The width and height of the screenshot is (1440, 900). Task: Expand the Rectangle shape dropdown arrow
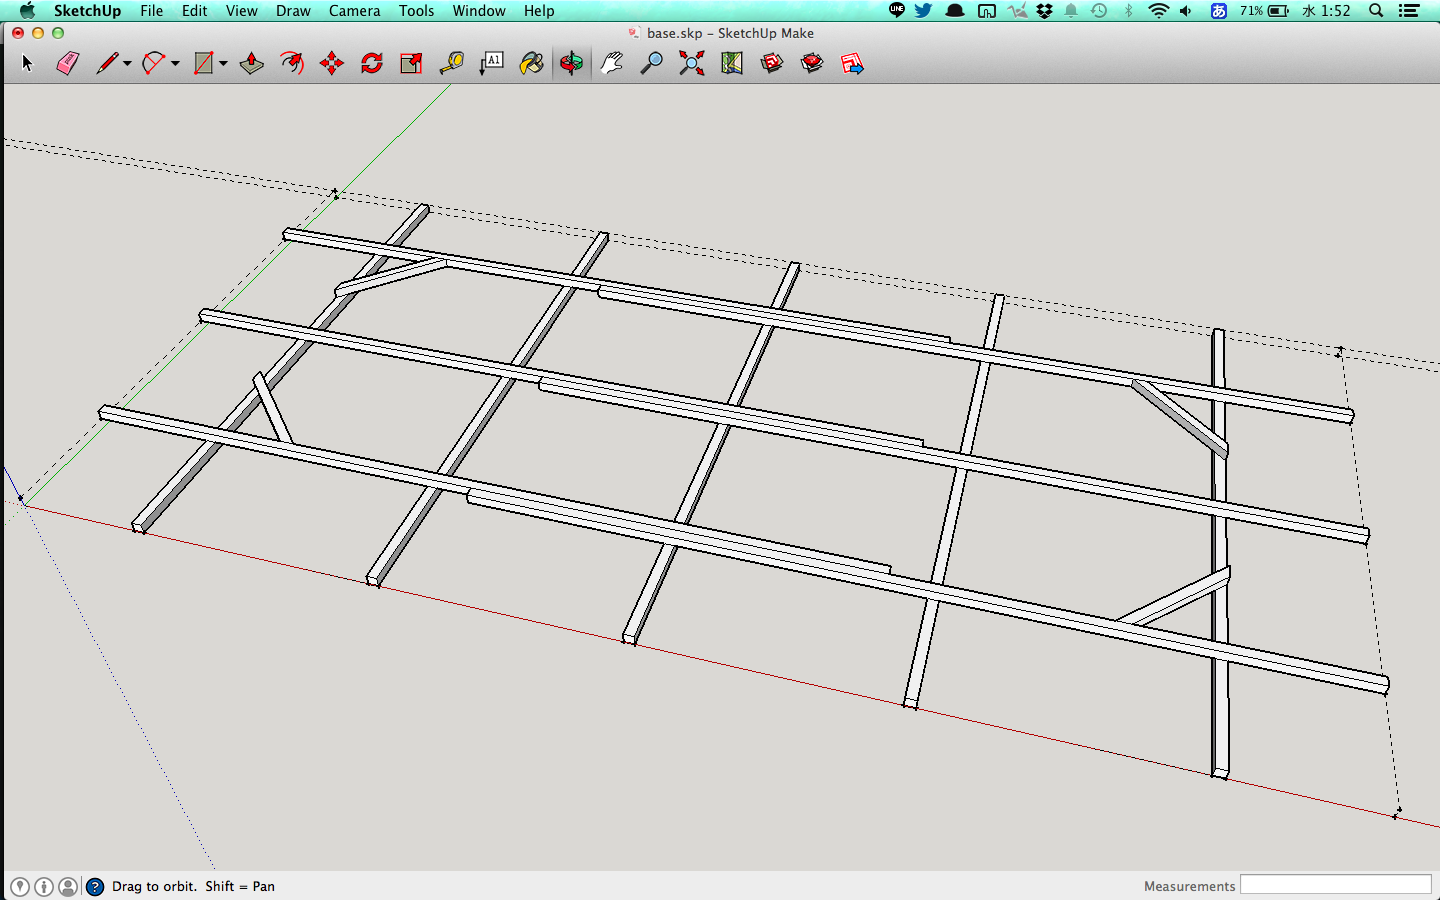click(x=223, y=64)
